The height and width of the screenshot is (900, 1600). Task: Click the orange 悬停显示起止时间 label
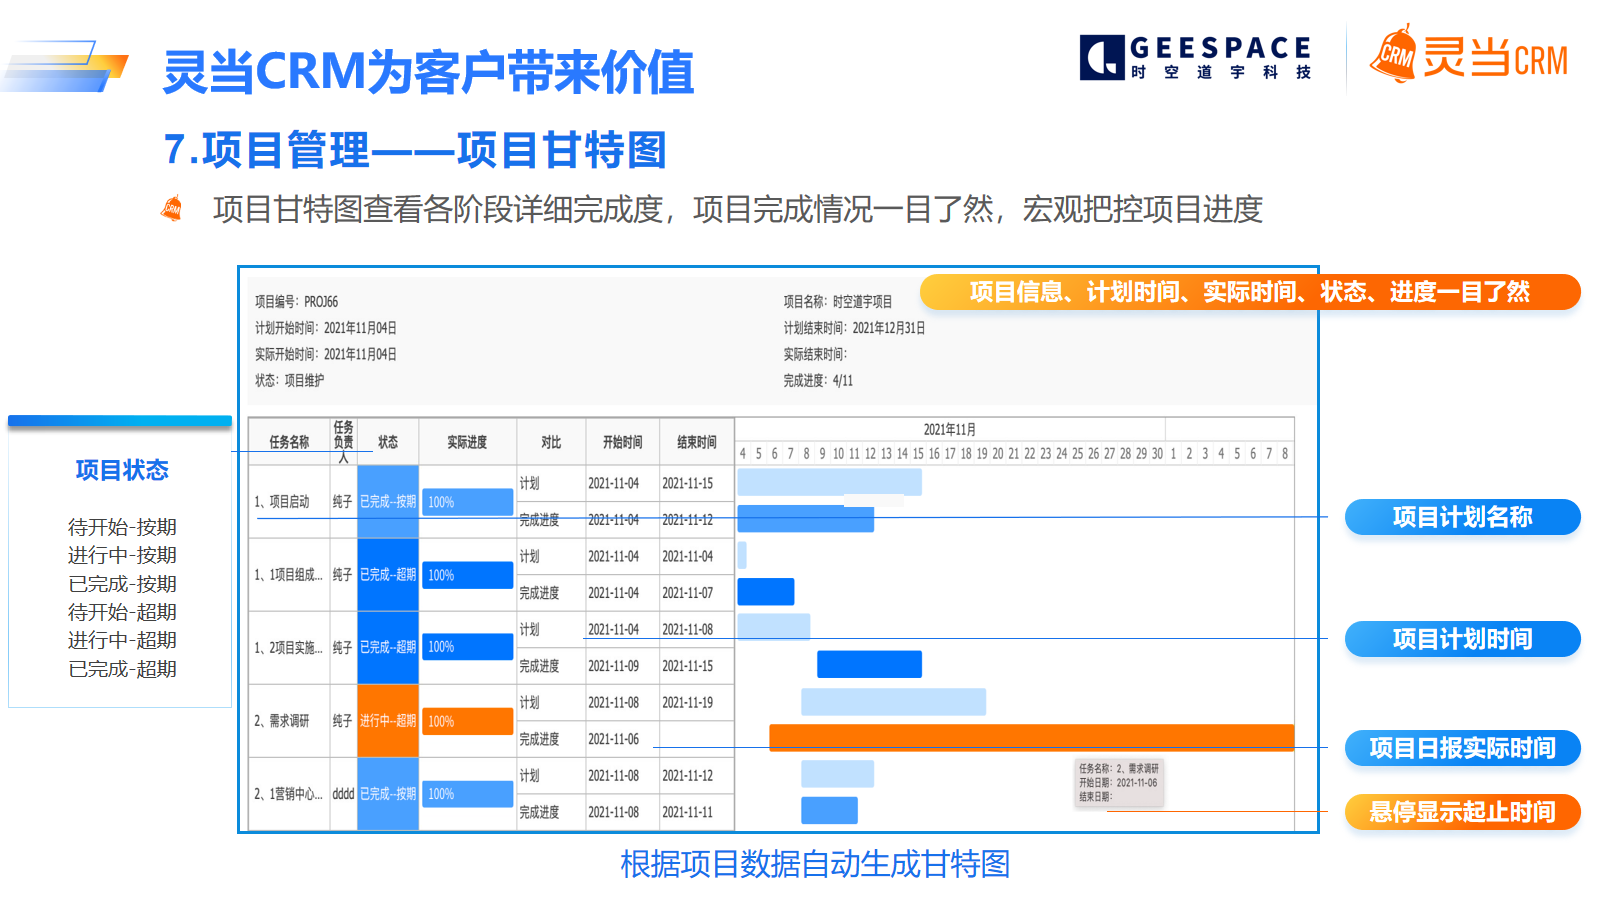coord(1462,812)
